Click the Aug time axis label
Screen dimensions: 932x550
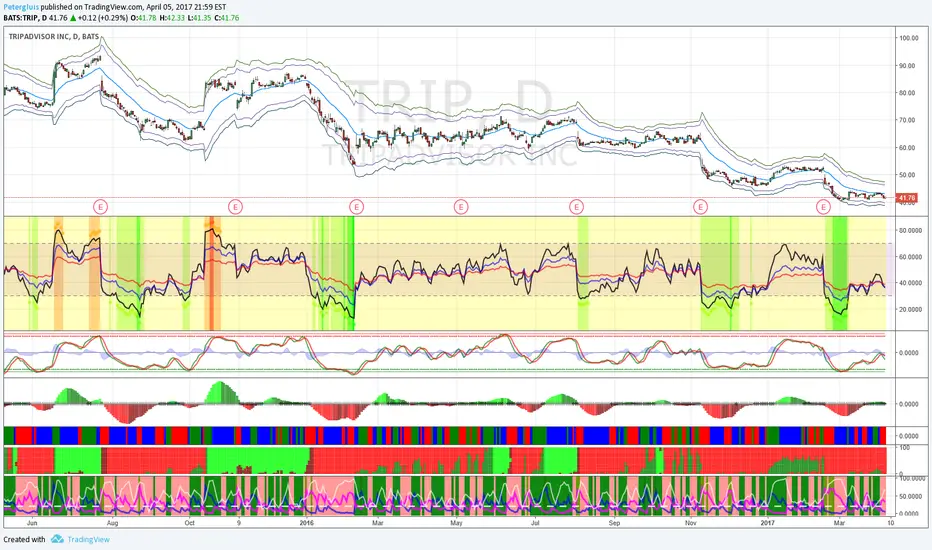tap(112, 523)
